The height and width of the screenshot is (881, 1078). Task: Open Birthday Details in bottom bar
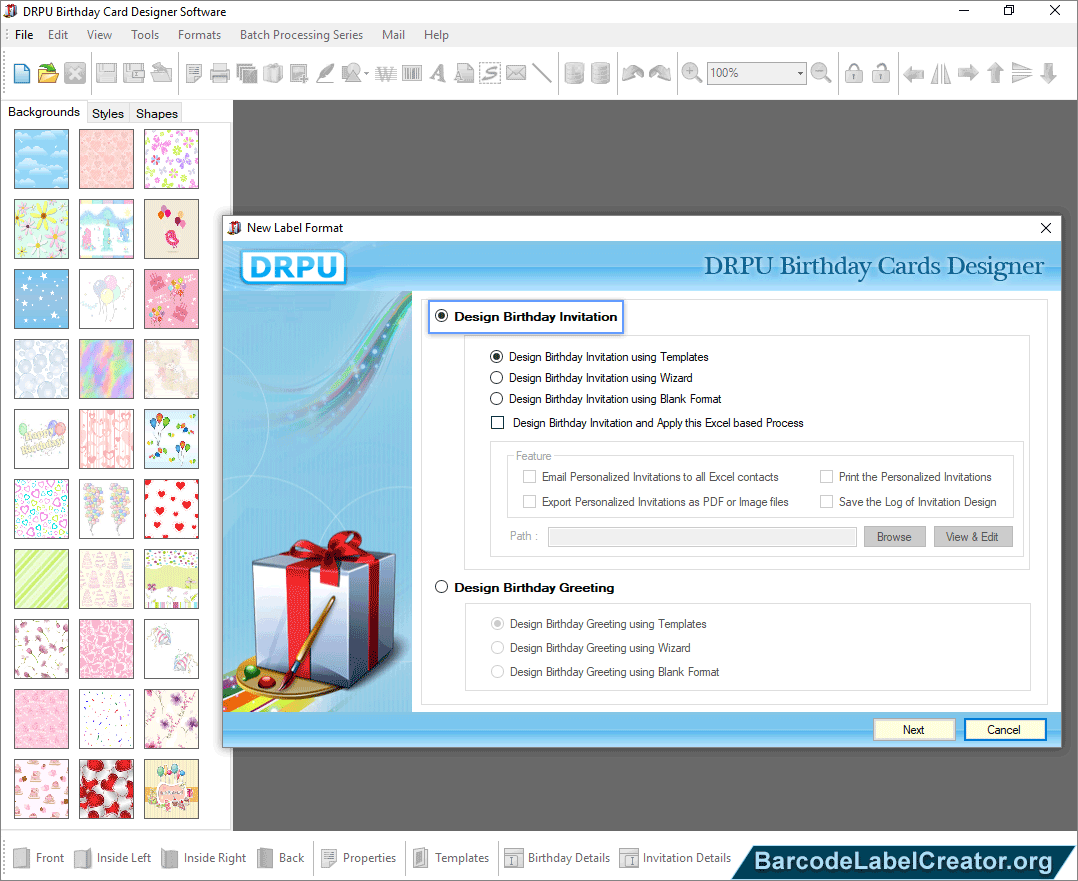click(x=558, y=858)
